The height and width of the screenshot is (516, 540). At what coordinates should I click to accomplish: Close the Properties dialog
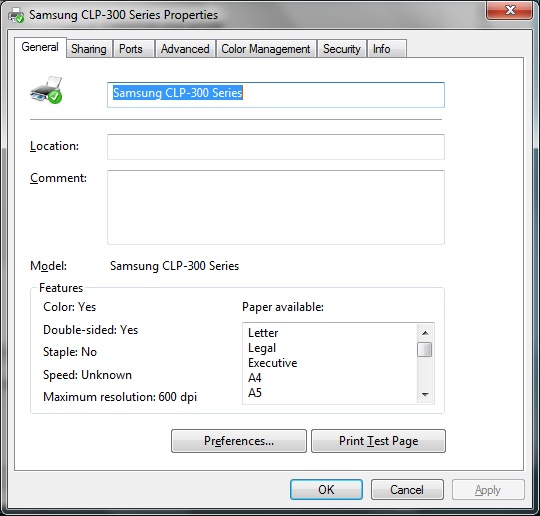click(509, 10)
